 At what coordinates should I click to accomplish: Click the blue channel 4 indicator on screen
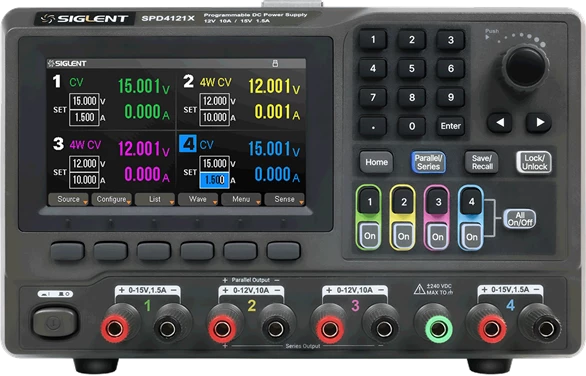click(188, 144)
